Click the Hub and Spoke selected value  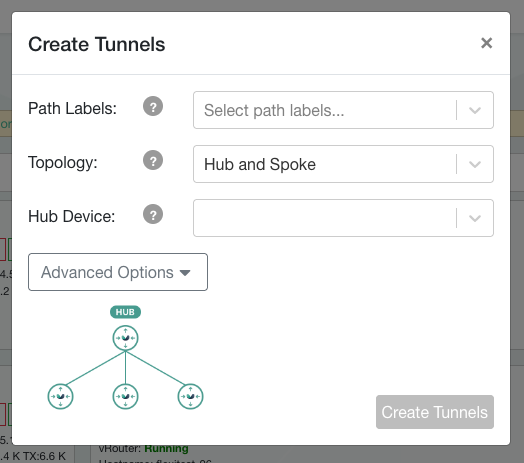pyautogui.click(x=260, y=164)
